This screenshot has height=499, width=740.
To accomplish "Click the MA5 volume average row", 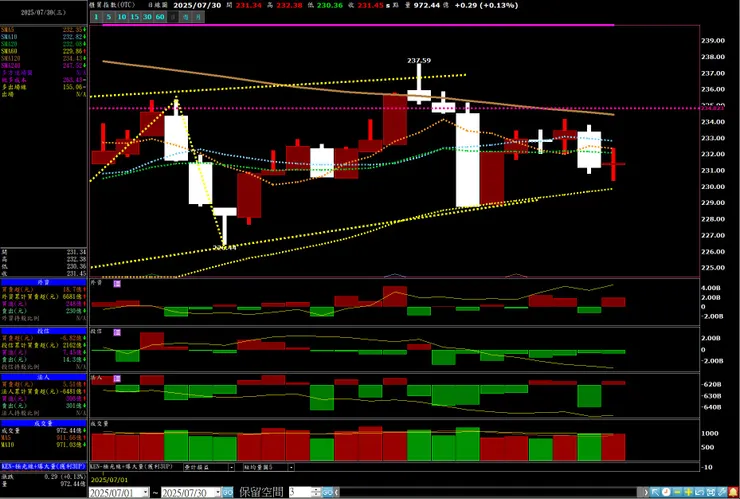I will (43, 438).
